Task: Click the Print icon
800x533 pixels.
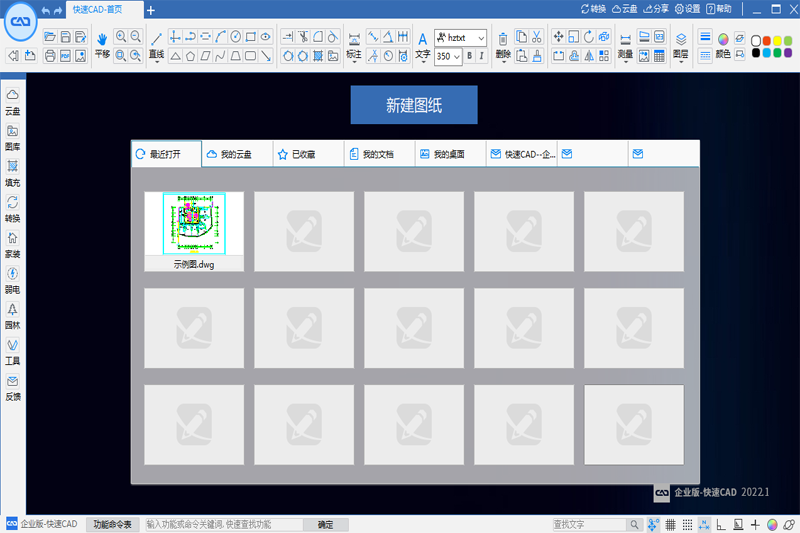Action: 49,56
